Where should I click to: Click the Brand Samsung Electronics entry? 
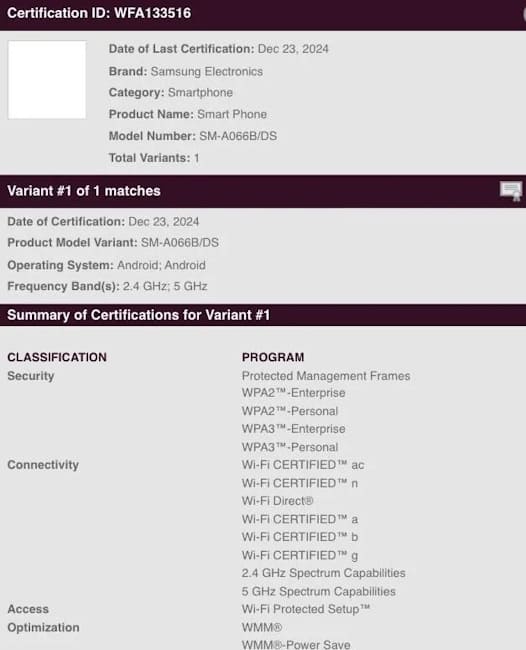pos(186,71)
